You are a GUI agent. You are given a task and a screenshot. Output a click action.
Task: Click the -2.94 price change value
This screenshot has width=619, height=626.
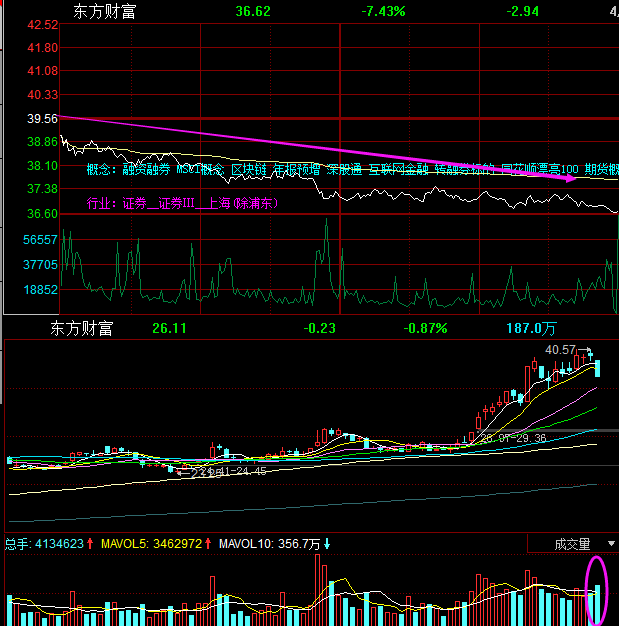pyautogui.click(x=522, y=11)
